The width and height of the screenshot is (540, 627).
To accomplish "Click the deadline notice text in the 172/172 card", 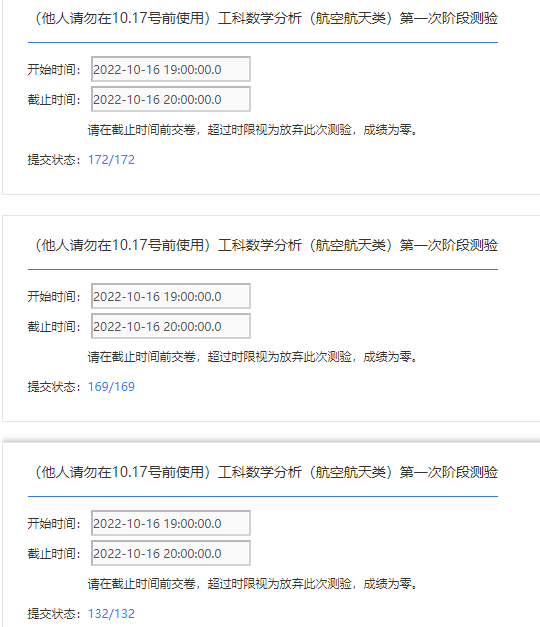I will [x=252, y=130].
